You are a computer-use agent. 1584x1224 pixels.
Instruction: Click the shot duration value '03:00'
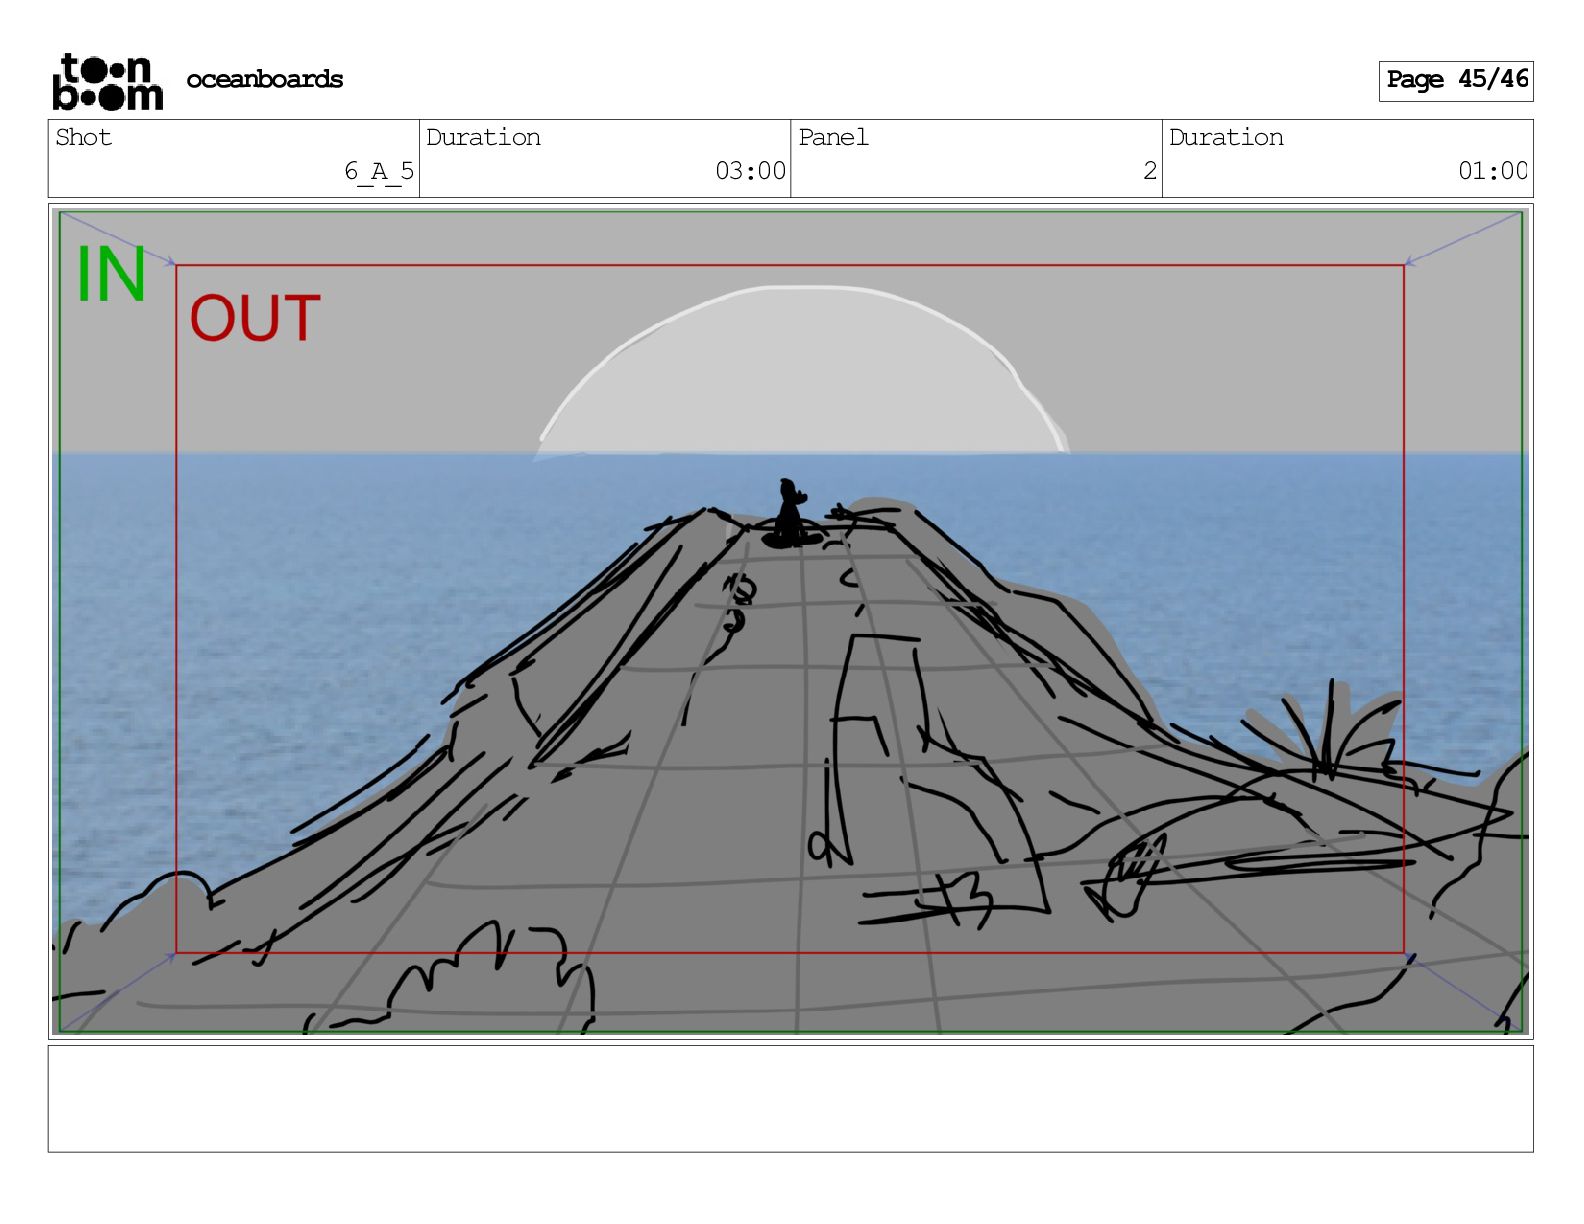[750, 171]
